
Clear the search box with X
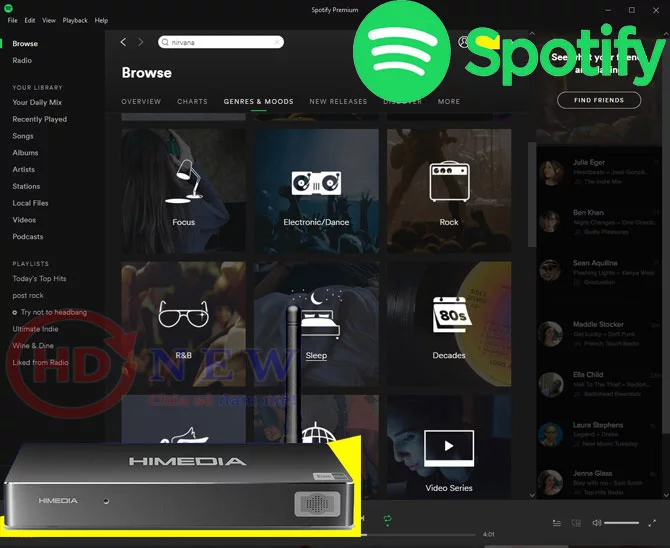point(277,42)
